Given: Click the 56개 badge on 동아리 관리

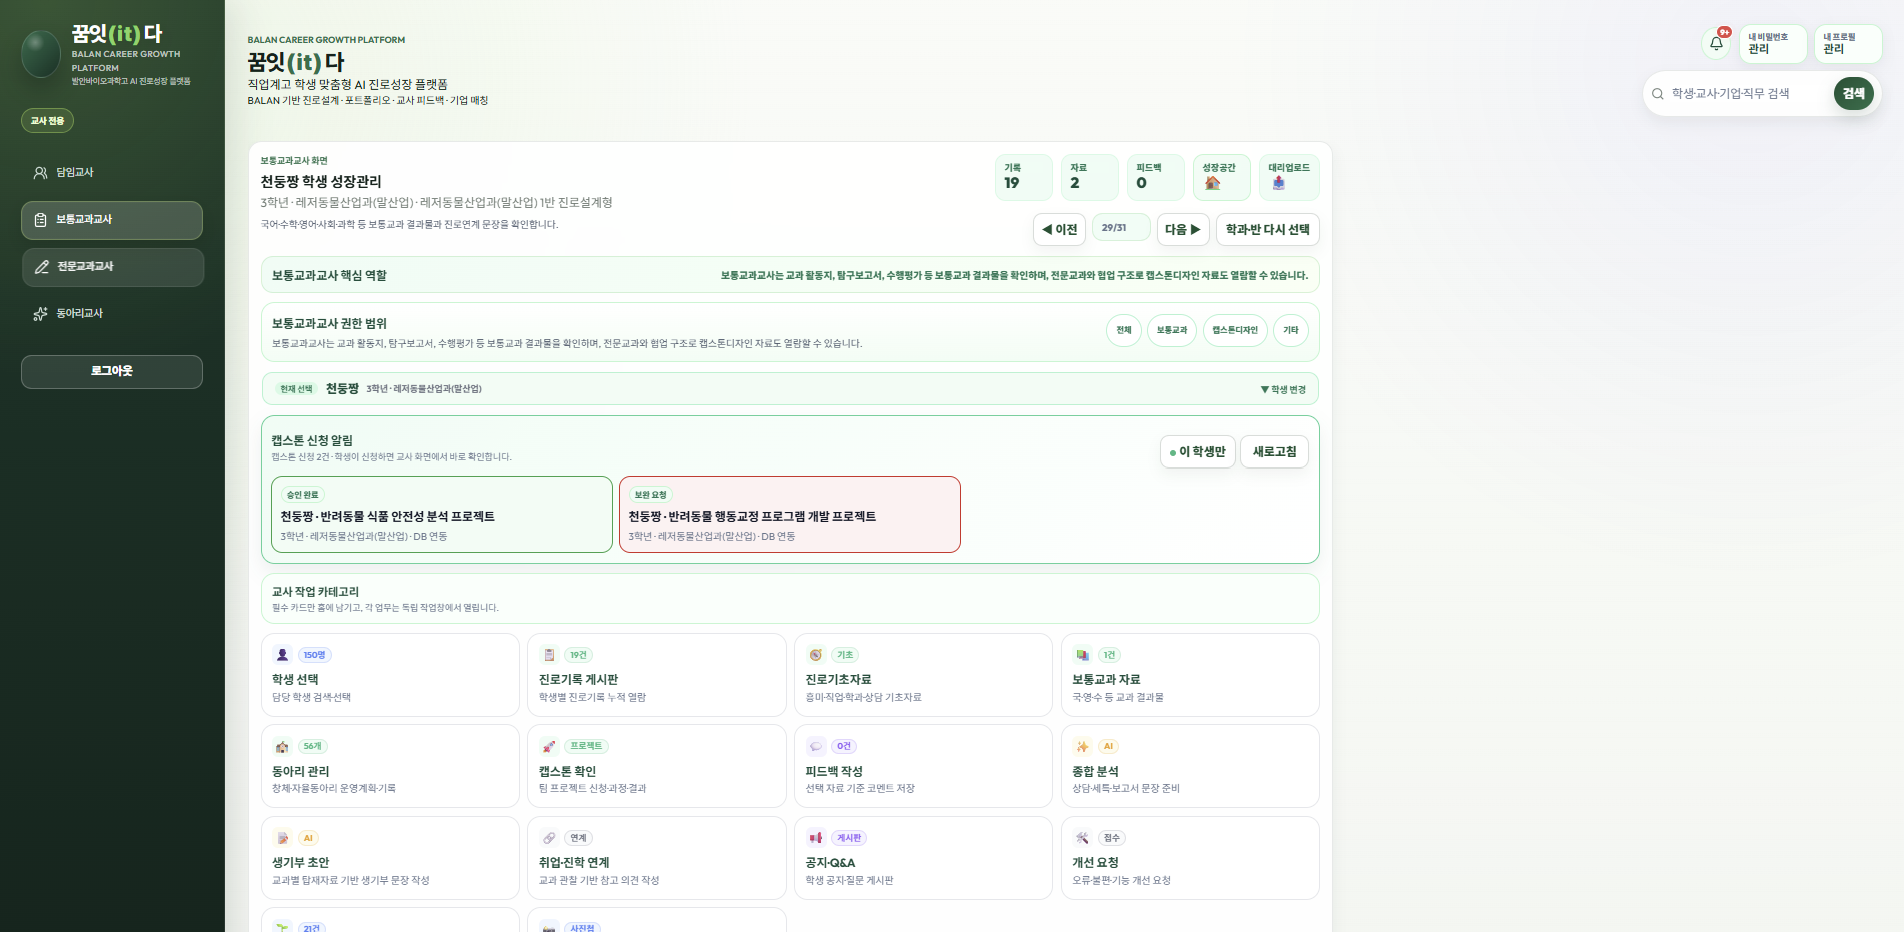Looking at the screenshot, I should pos(313,746).
